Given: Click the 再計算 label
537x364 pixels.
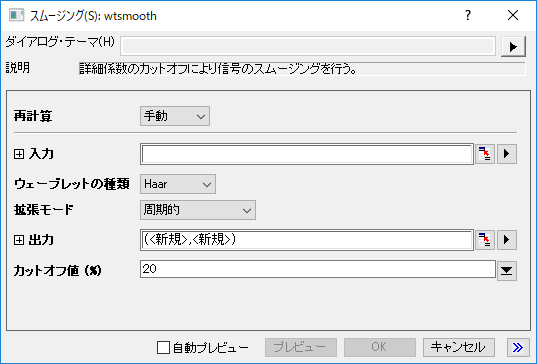Looking at the screenshot, I should [33, 116].
